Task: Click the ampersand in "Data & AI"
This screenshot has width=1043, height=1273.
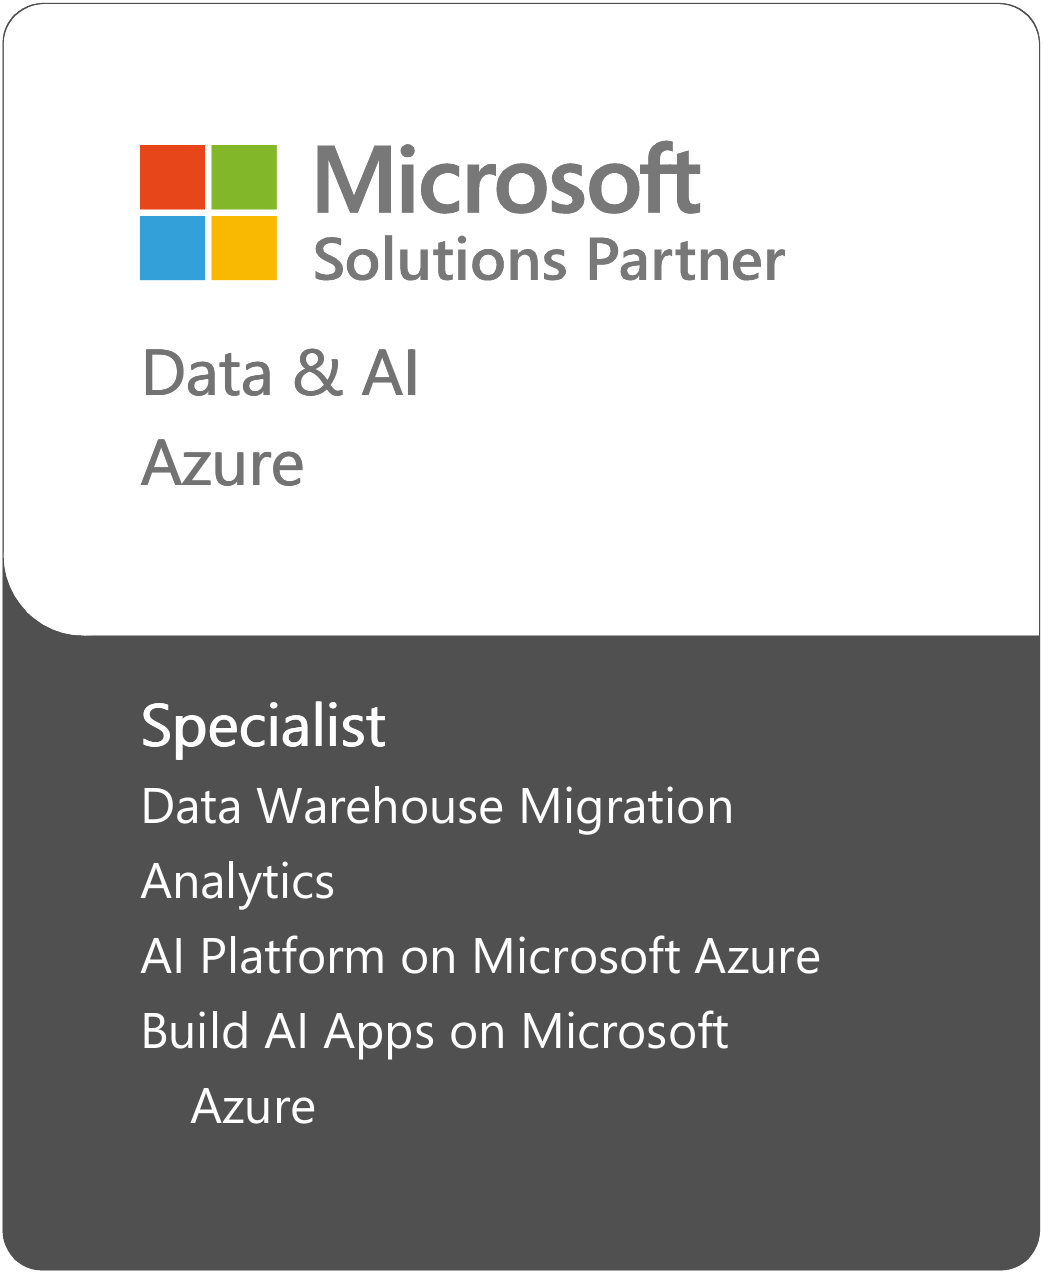Action: 317,374
